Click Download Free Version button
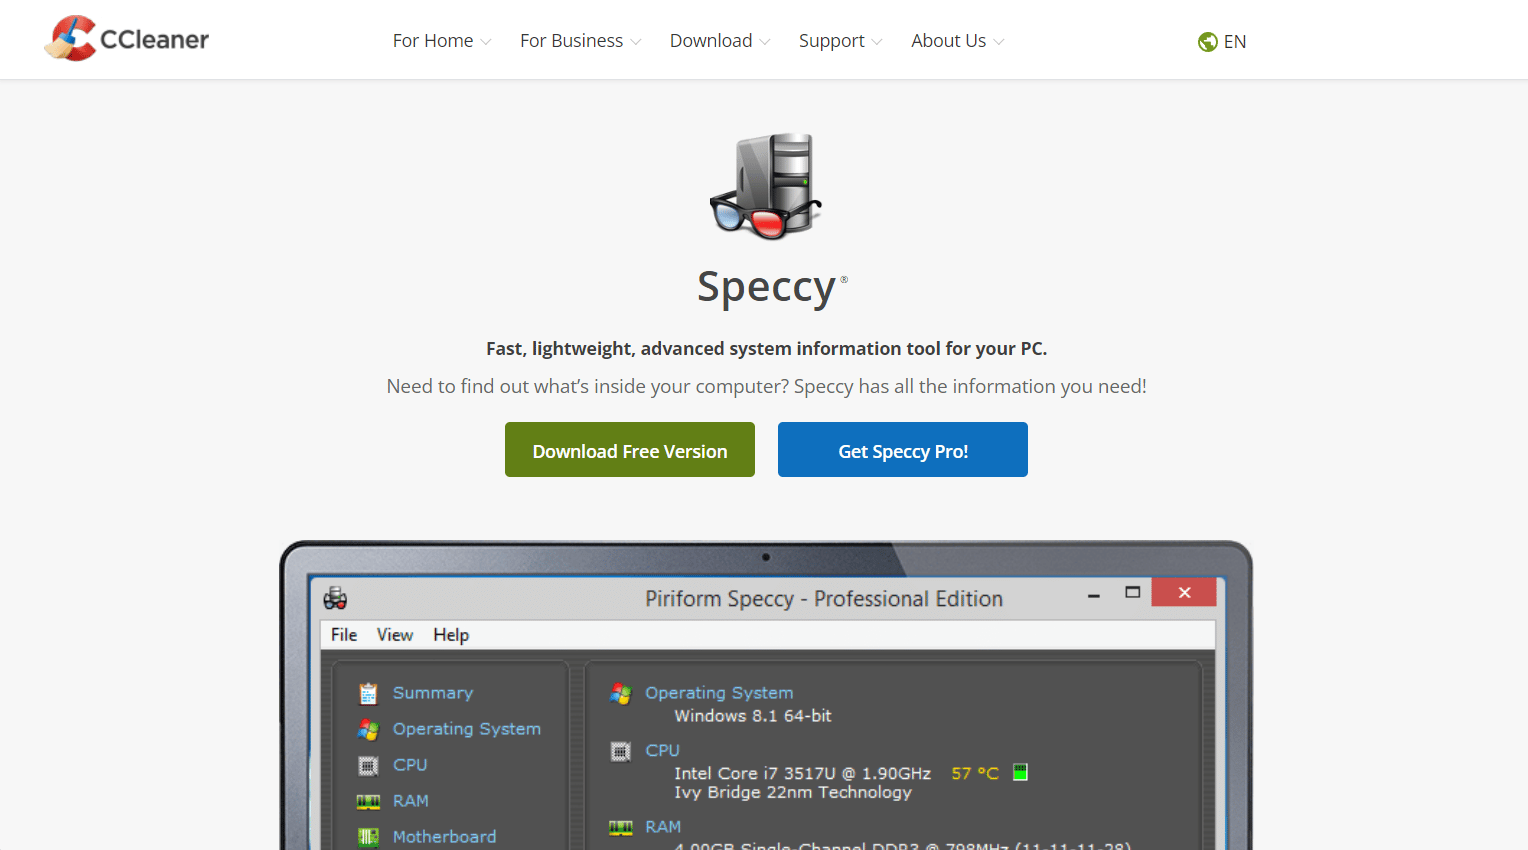Image resolution: width=1528 pixels, height=850 pixels. 630,450
